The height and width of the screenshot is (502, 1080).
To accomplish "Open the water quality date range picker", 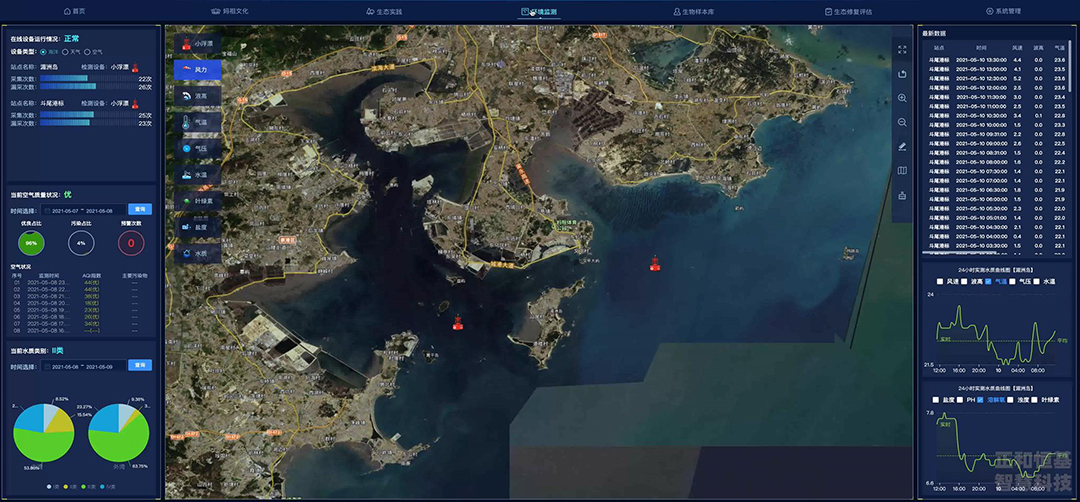I will [x=83, y=365].
